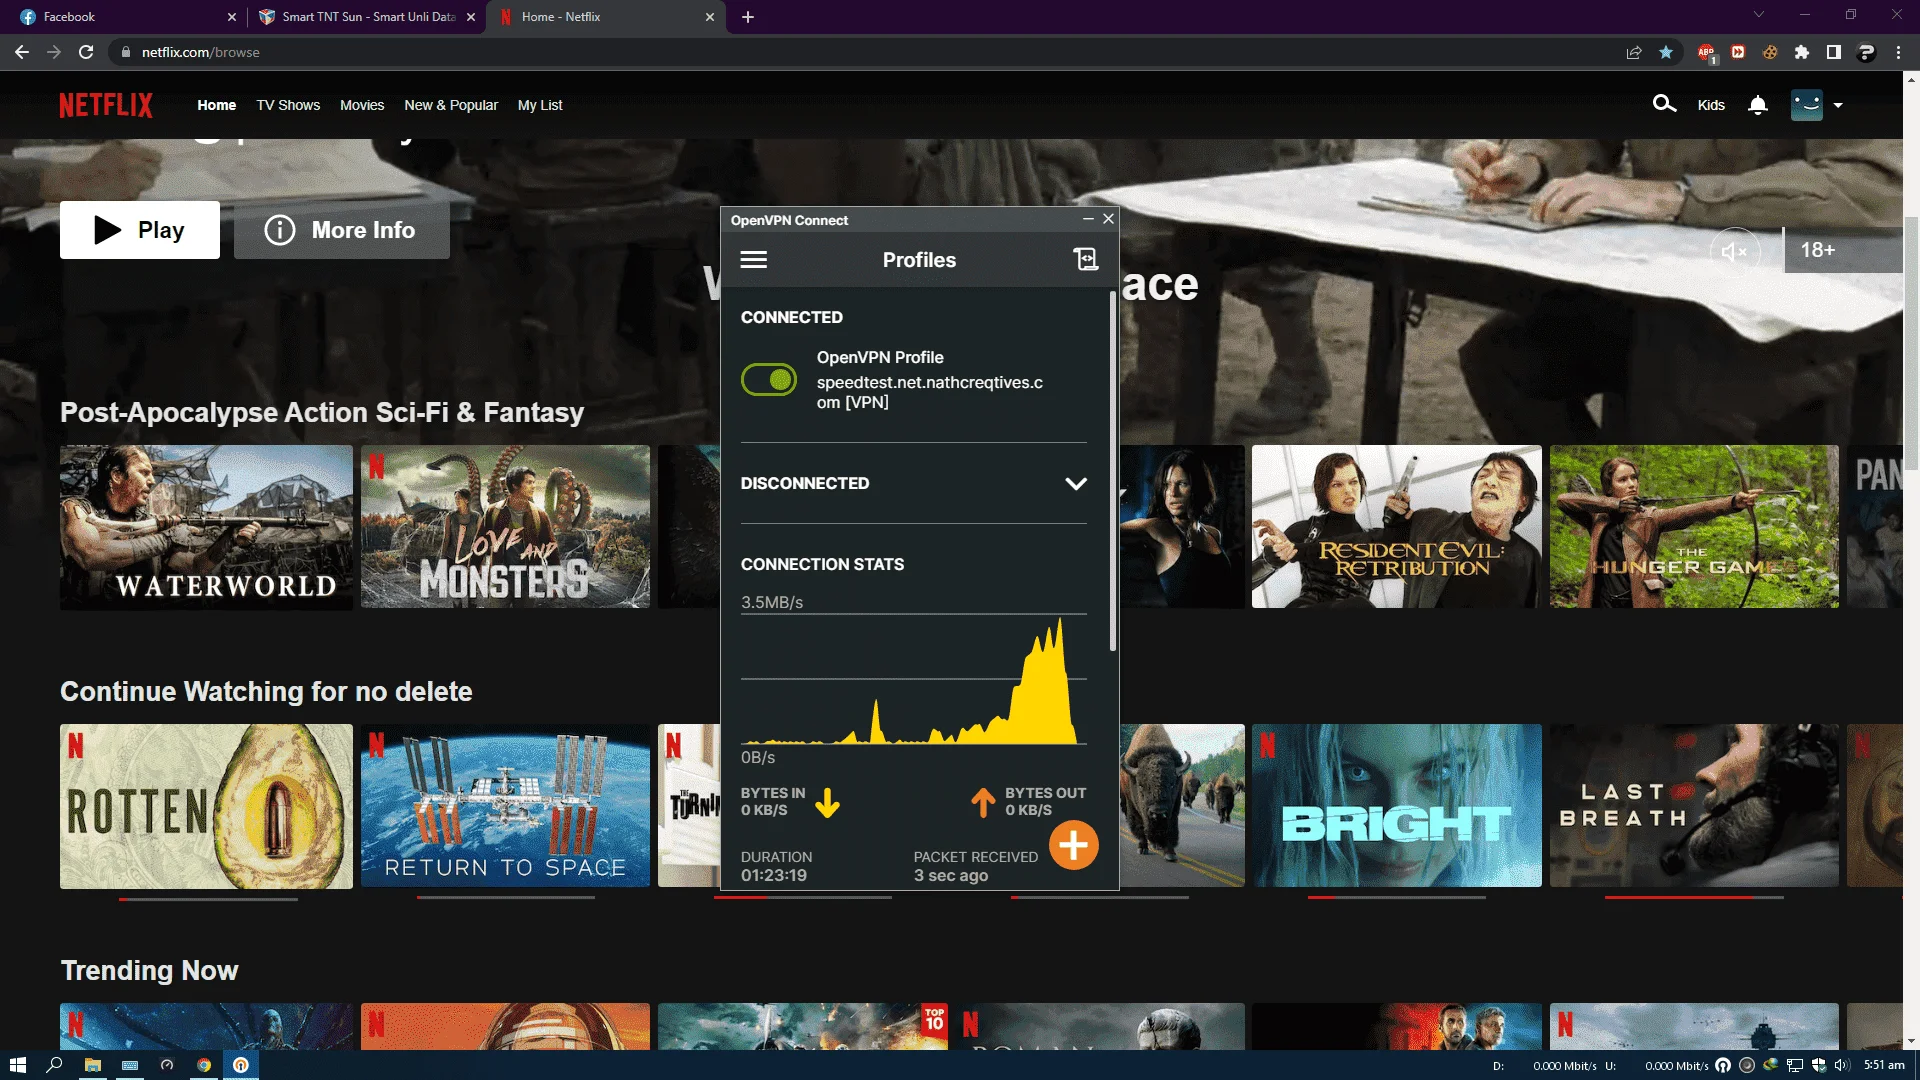
Task: Open File Explorer from the taskbar
Action: pyautogui.click(x=92, y=1065)
